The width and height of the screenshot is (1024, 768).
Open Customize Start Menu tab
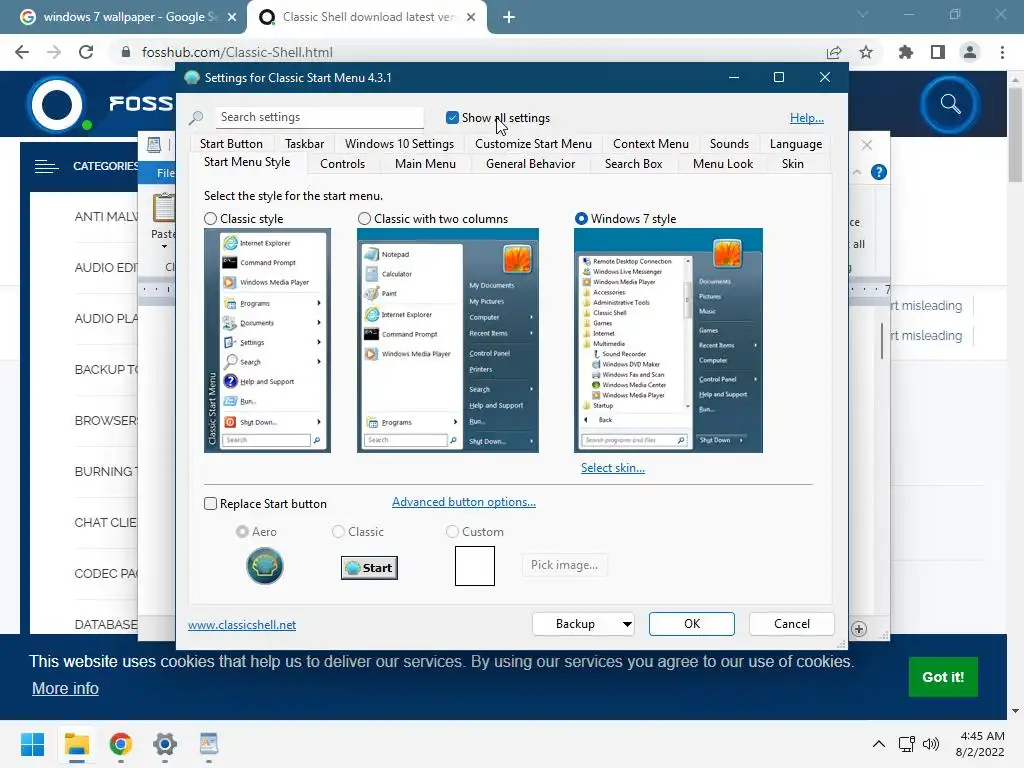(x=533, y=144)
